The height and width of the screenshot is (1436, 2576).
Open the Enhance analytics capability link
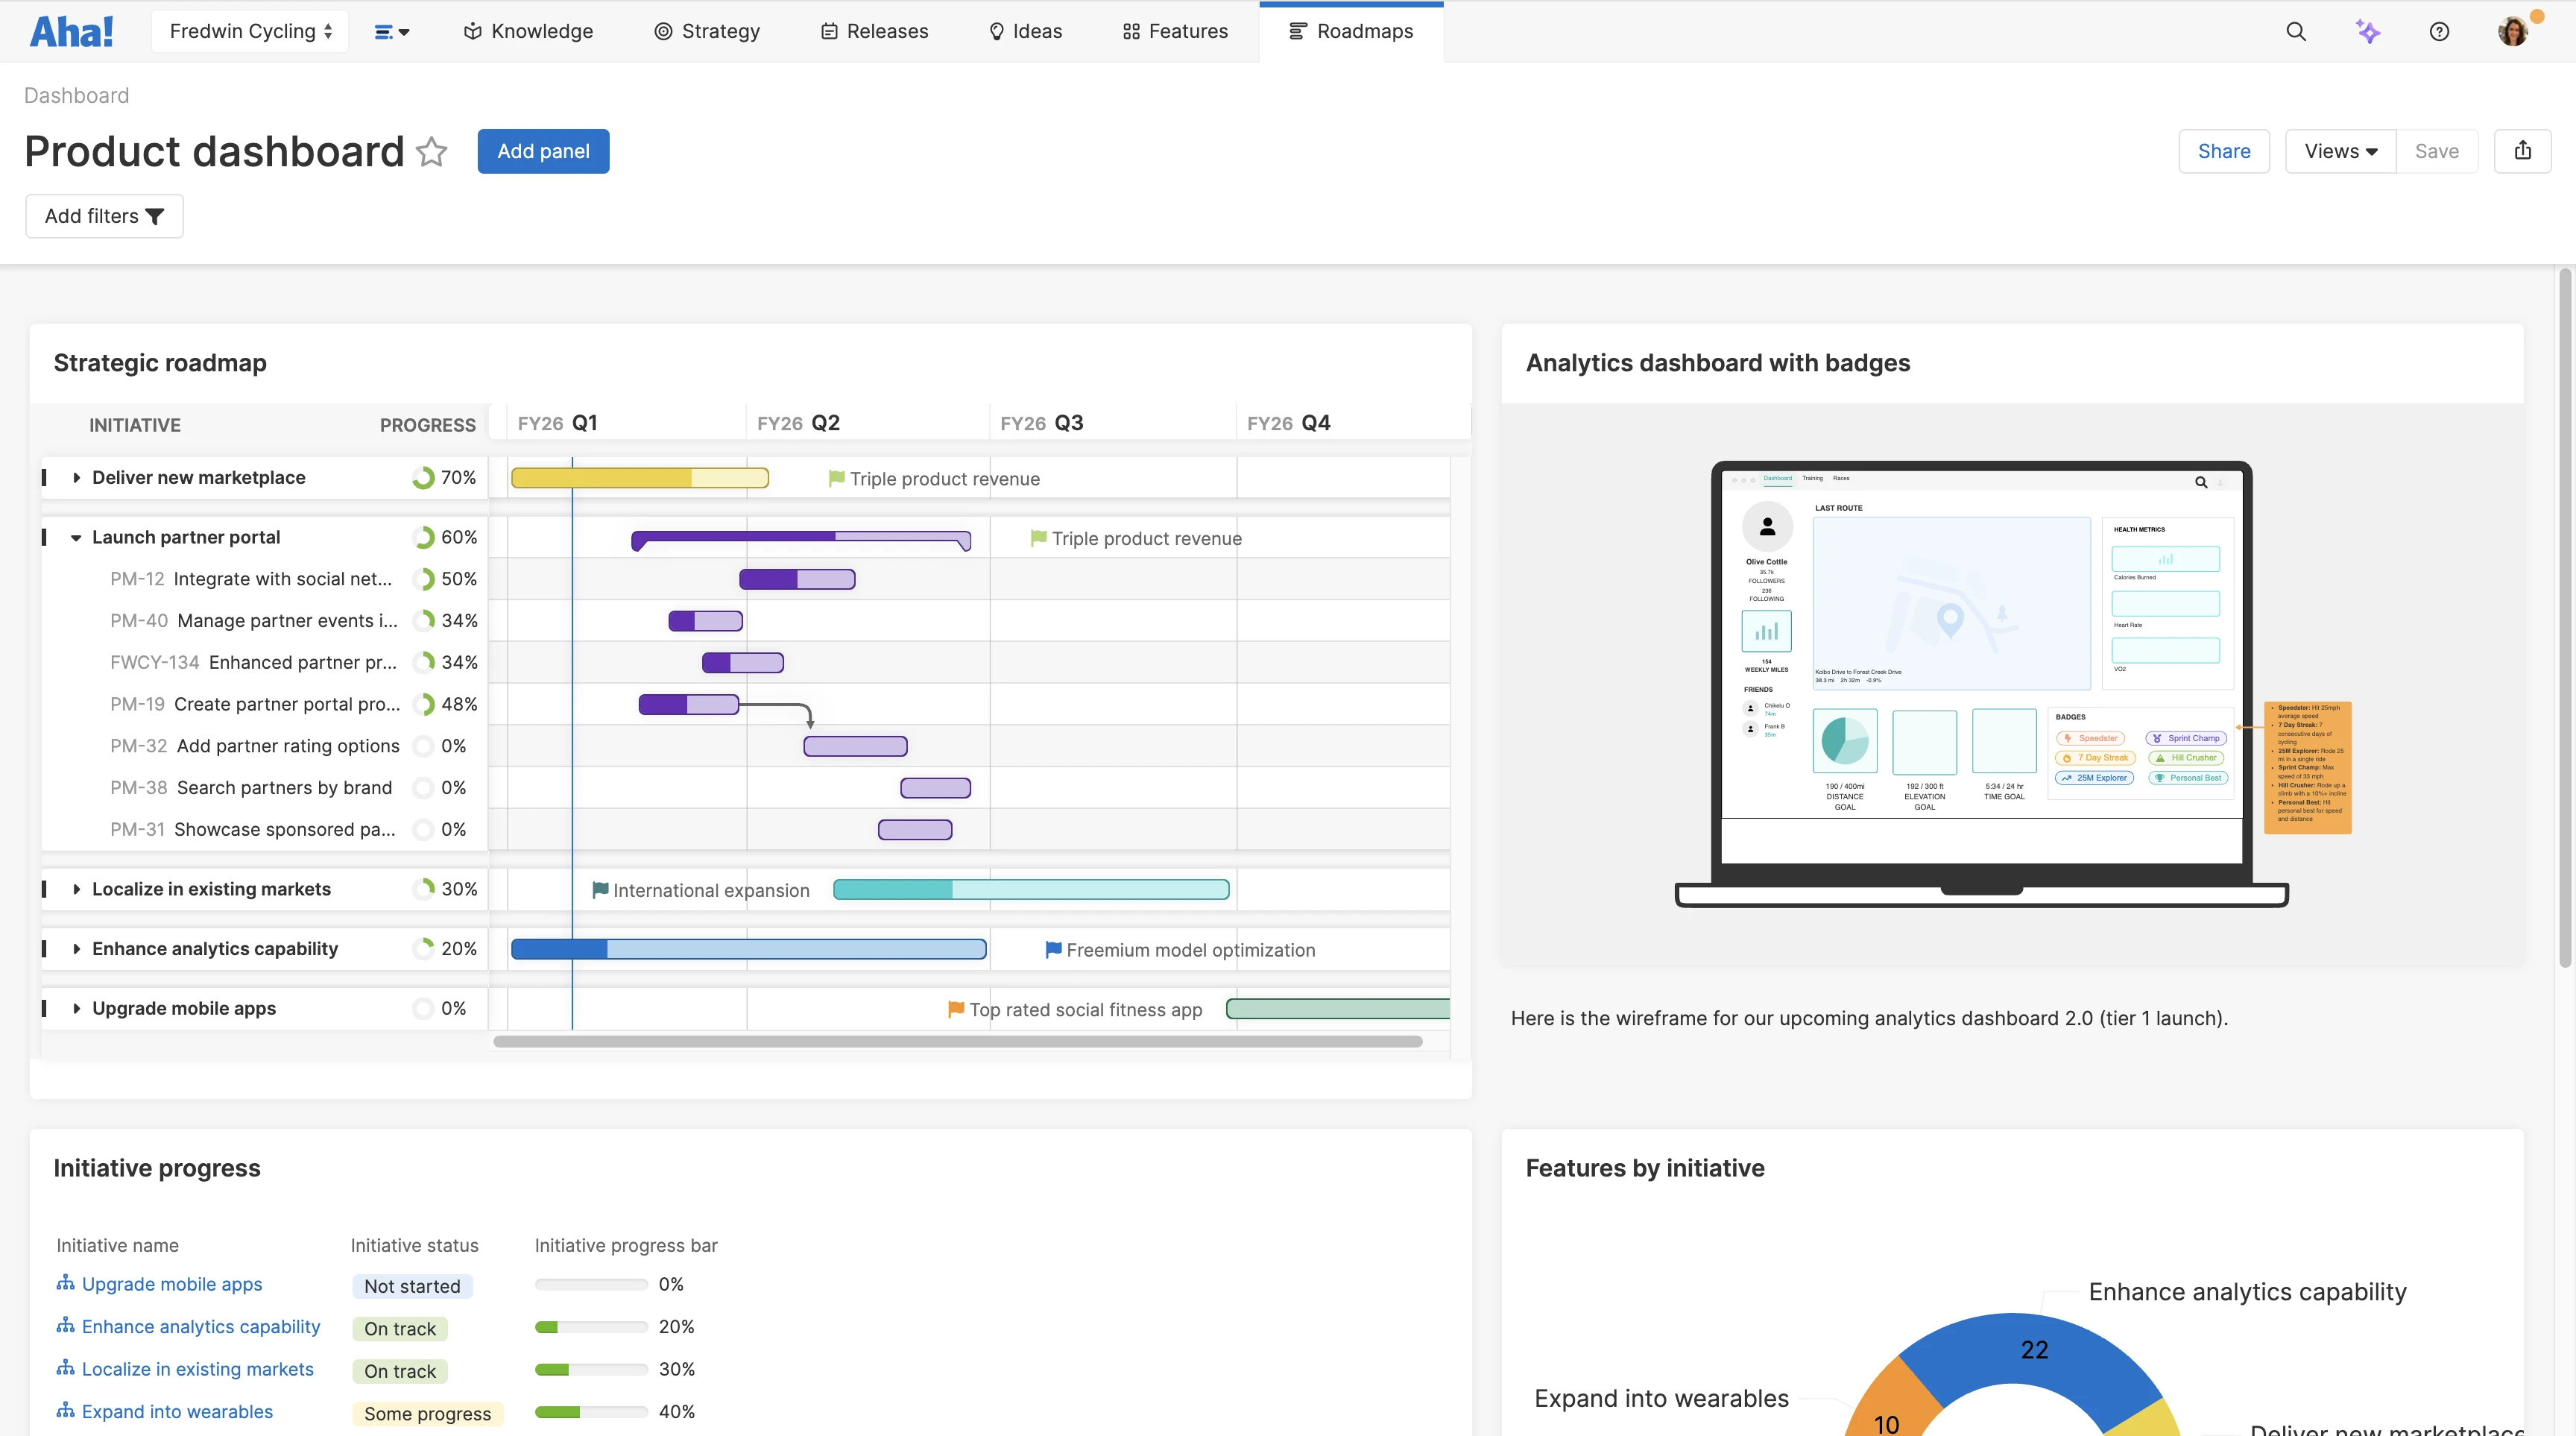point(200,1327)
